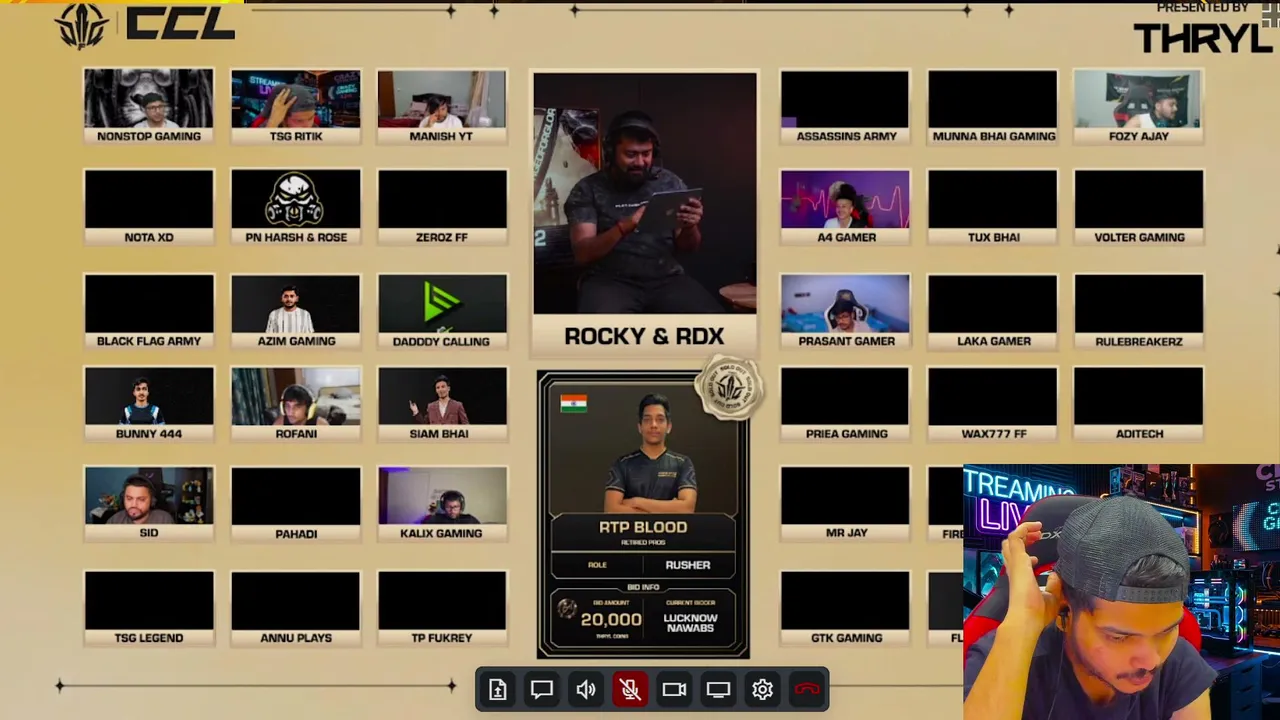The width and height of the screenshot is (1280, 720).
Task: Select the FOZY AJAY video tile
Action: coord(1139,106)
